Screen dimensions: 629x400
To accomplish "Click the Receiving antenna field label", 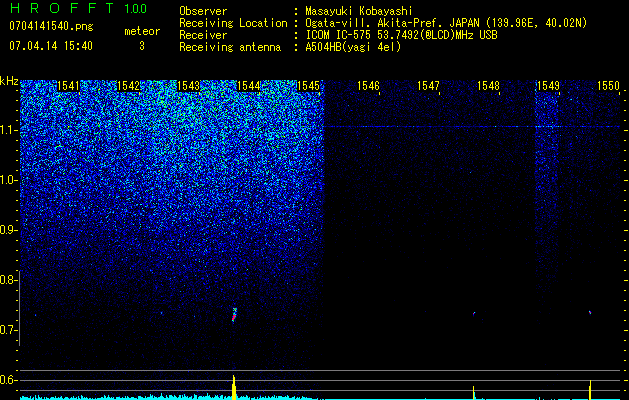I will pos(230,47).
